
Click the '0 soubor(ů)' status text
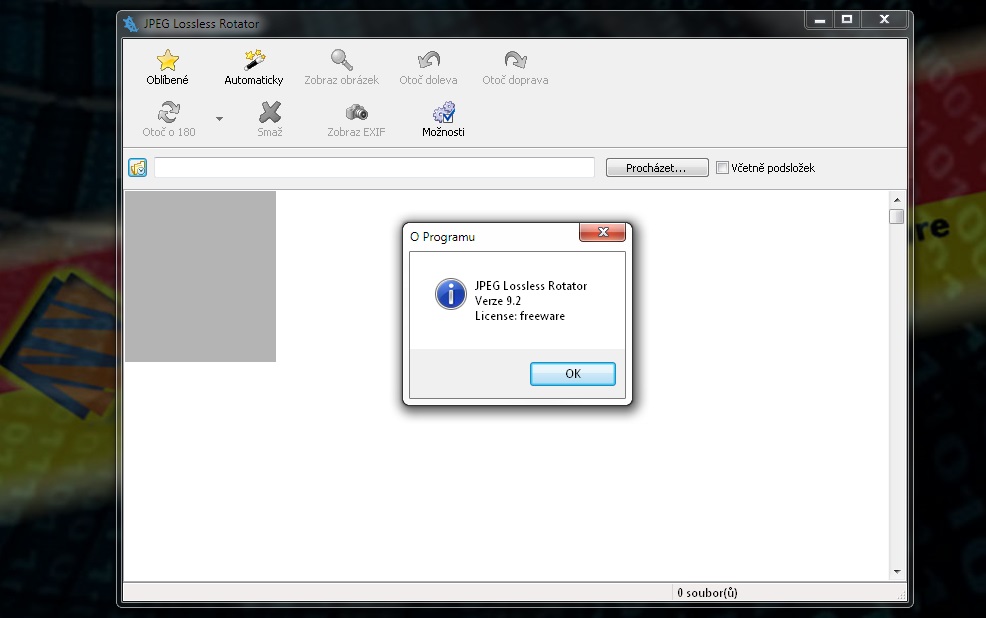(707, 592)
